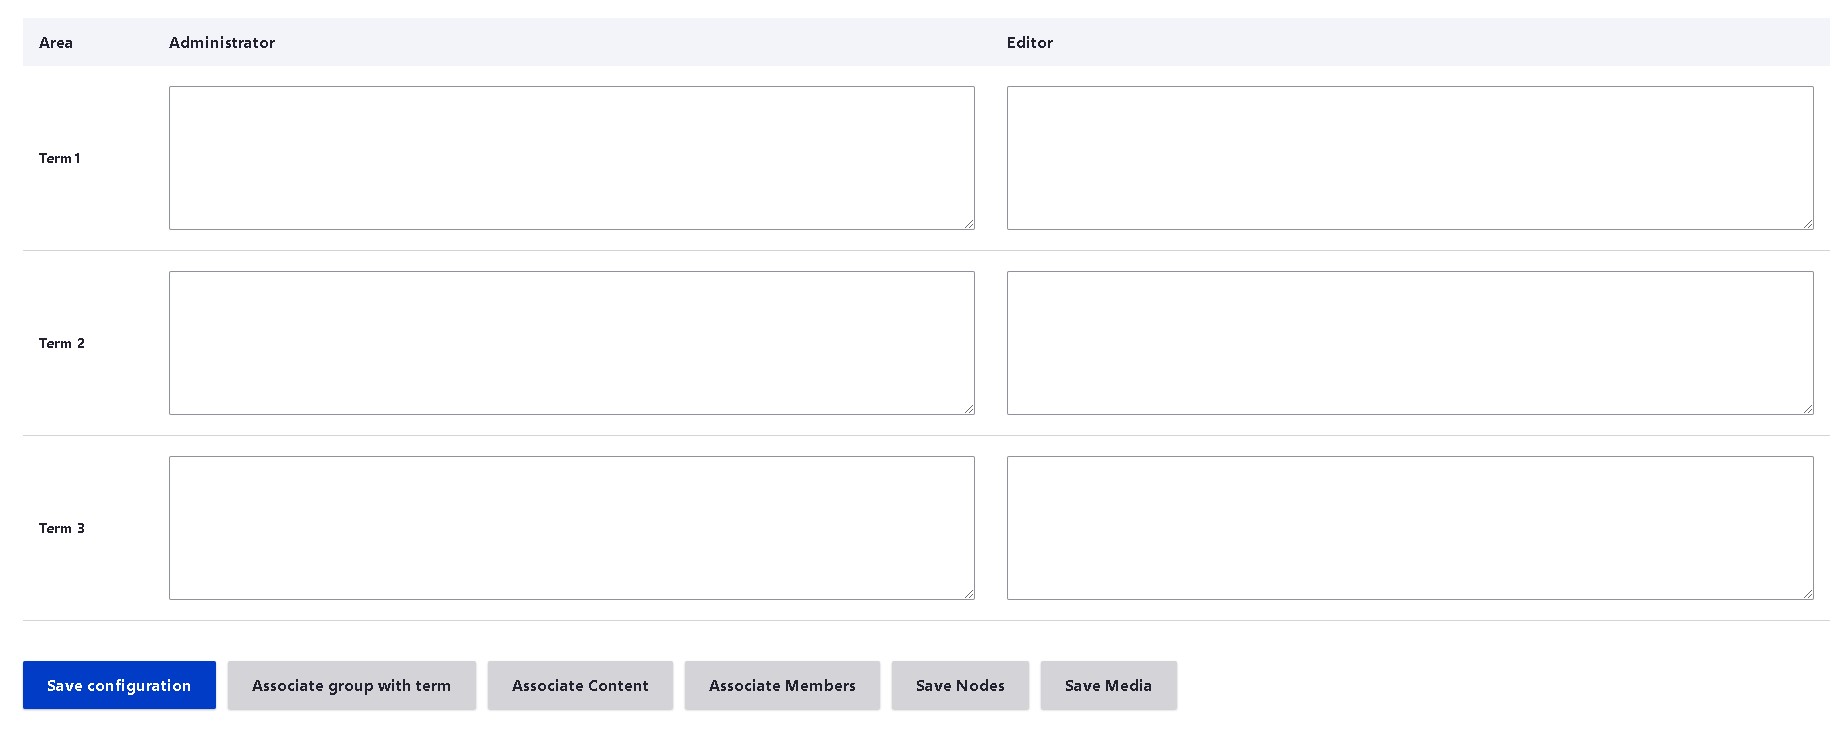
Task: Click the Editor column header
Action: pos(1030,43)
